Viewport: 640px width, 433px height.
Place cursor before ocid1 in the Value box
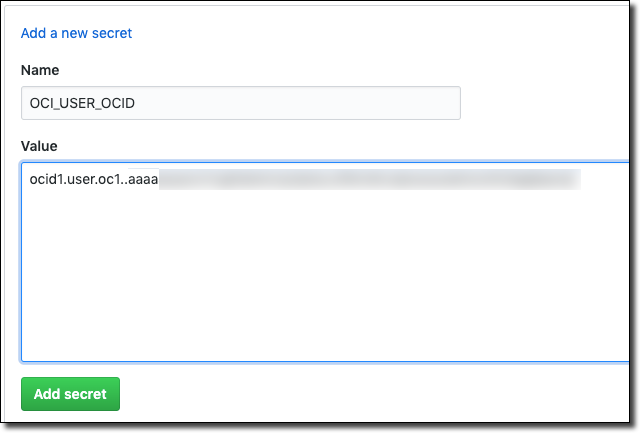pos(30,180)
